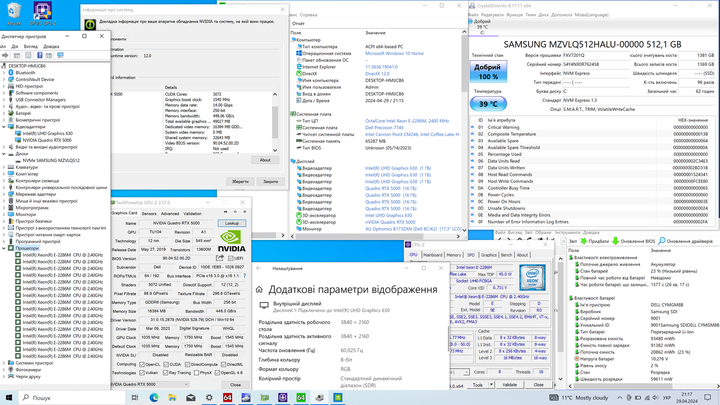This screenshot has width=720, height=405.
Task: Click the DirectX 12.0 link in AIDA64
Action: (x=377, y=73)
